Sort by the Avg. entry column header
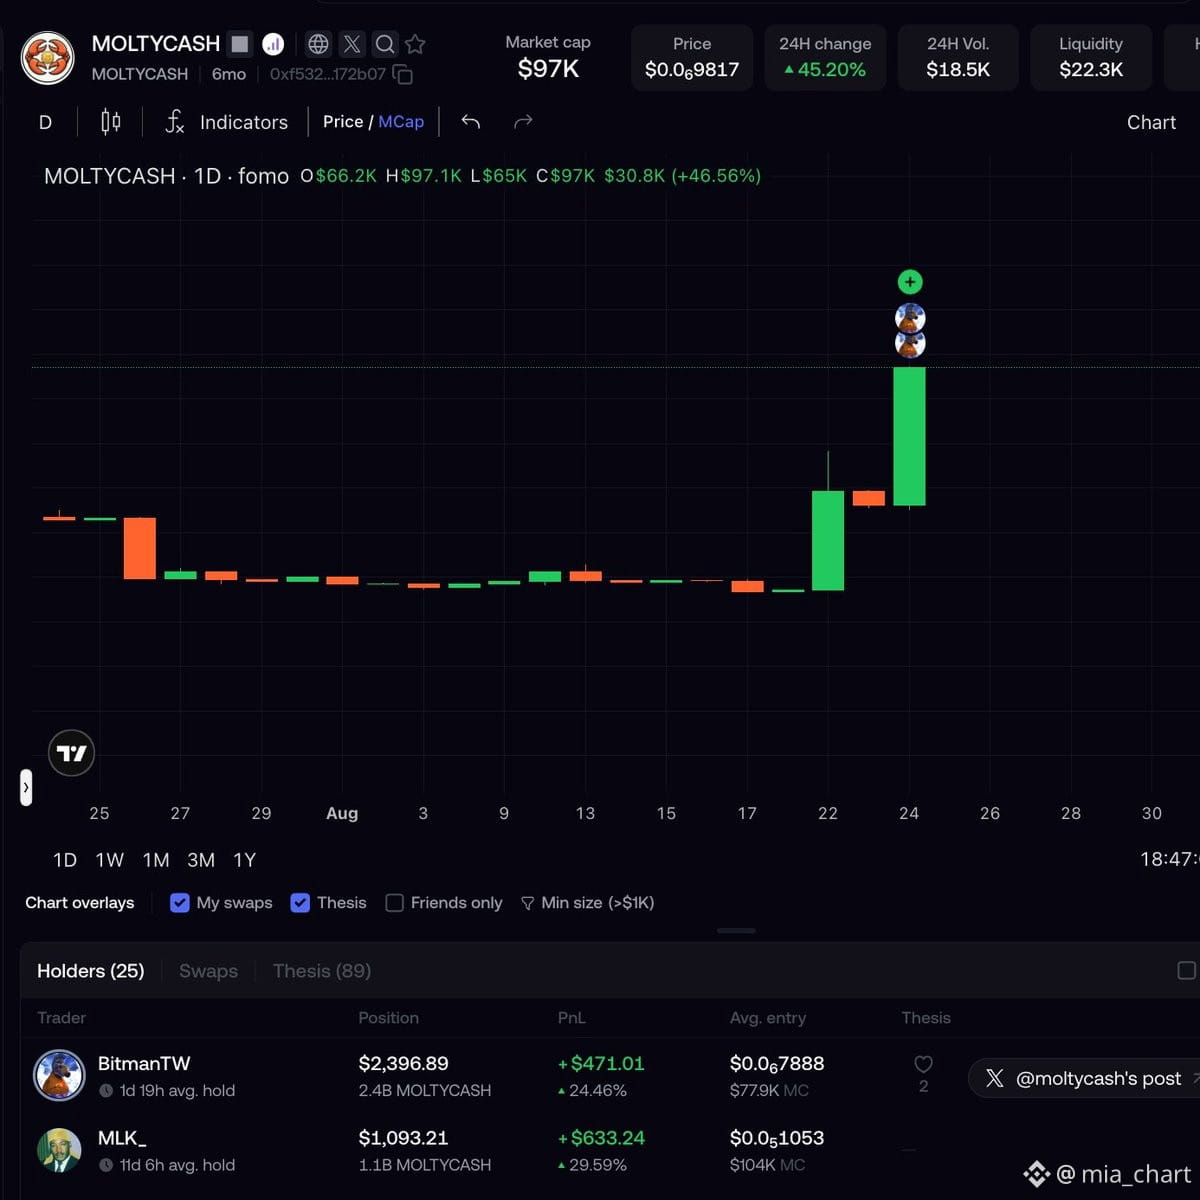Image resolution: width=1200 pixels, height=1200 pixels. tap(768, 1018)
